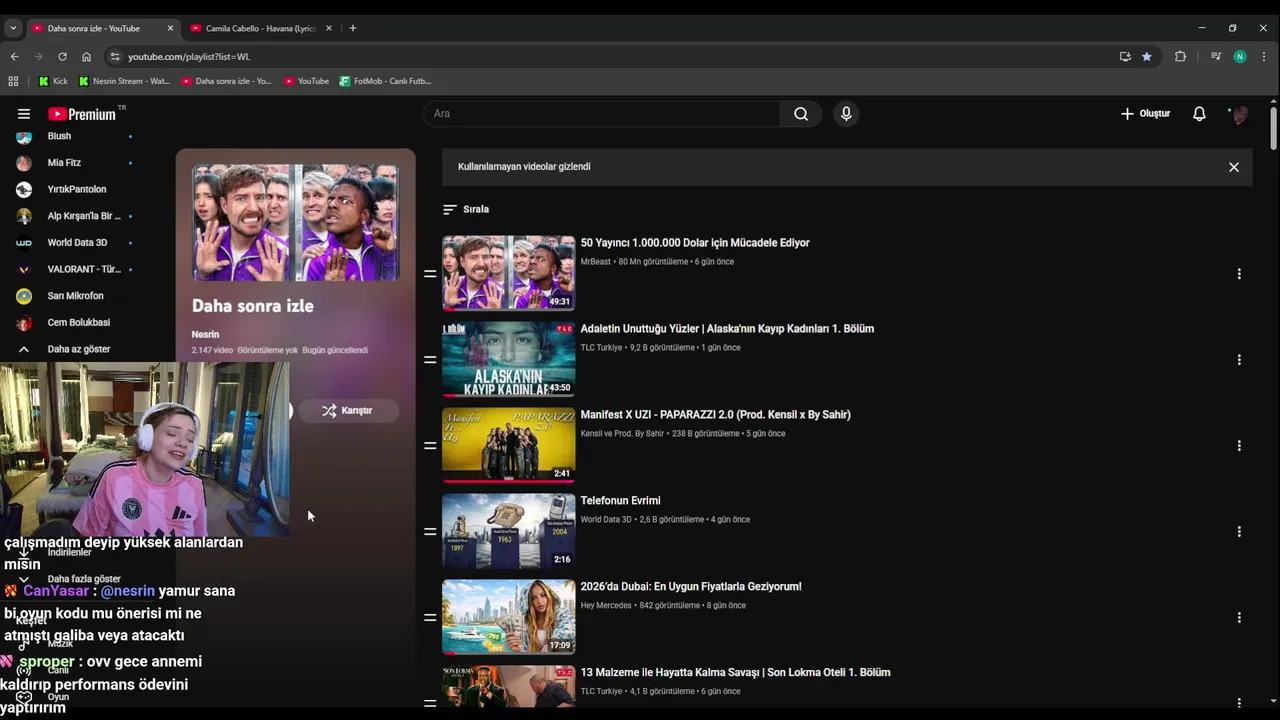Open options for MrBeast 50 Yayıncı video
This screenshot has width=1280, height=720.
1239,274
